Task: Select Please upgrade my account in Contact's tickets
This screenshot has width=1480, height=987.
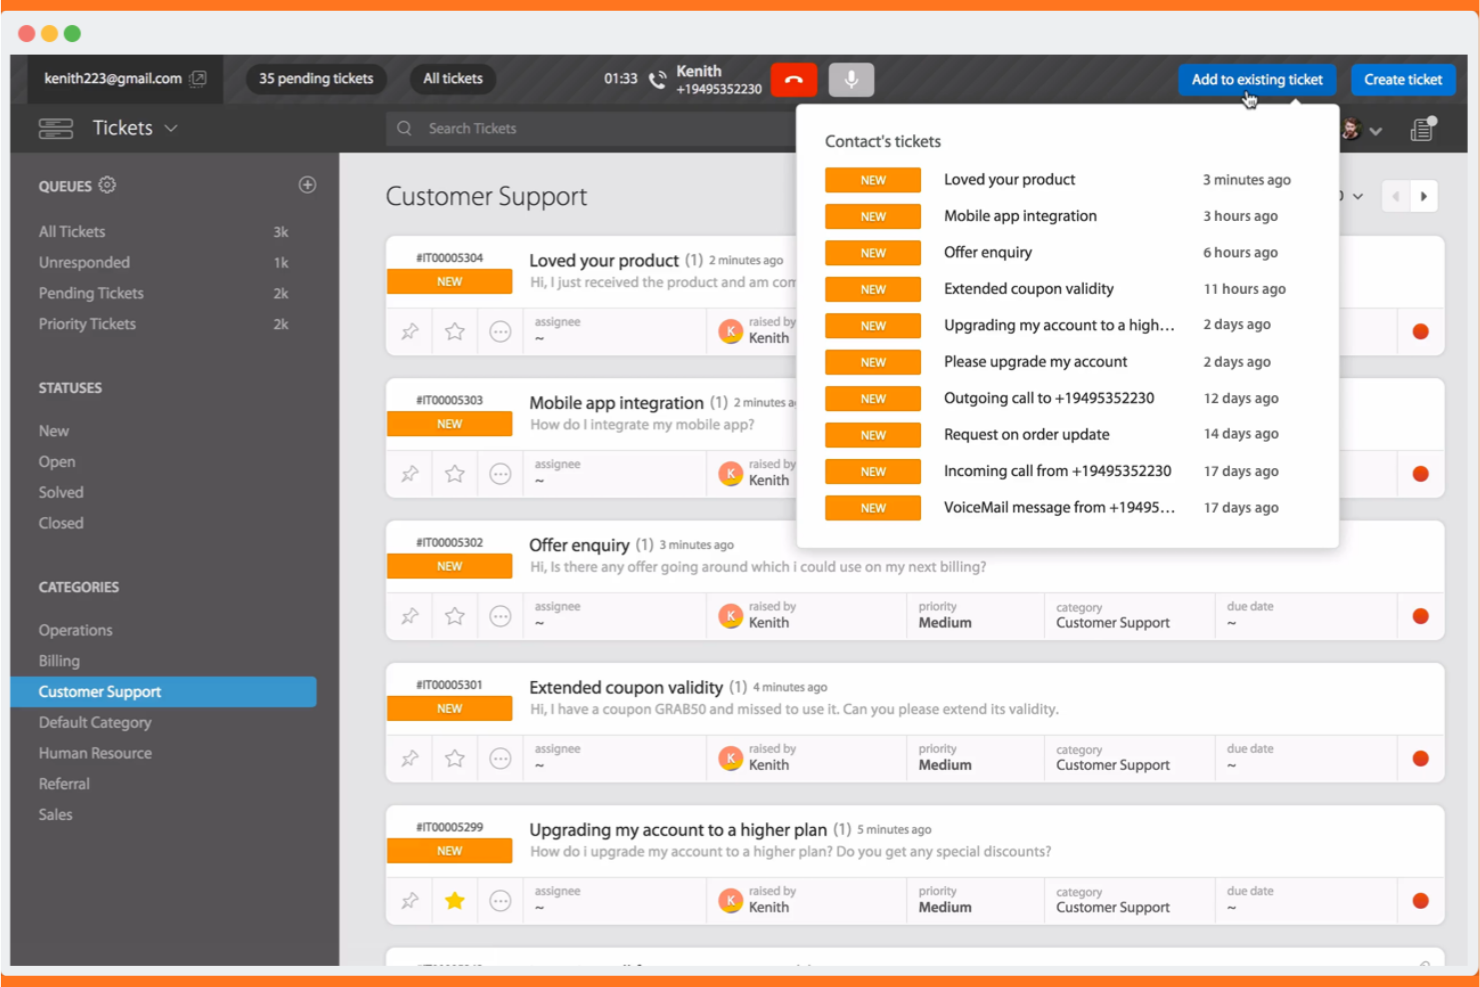Action: pos(1035,361)
